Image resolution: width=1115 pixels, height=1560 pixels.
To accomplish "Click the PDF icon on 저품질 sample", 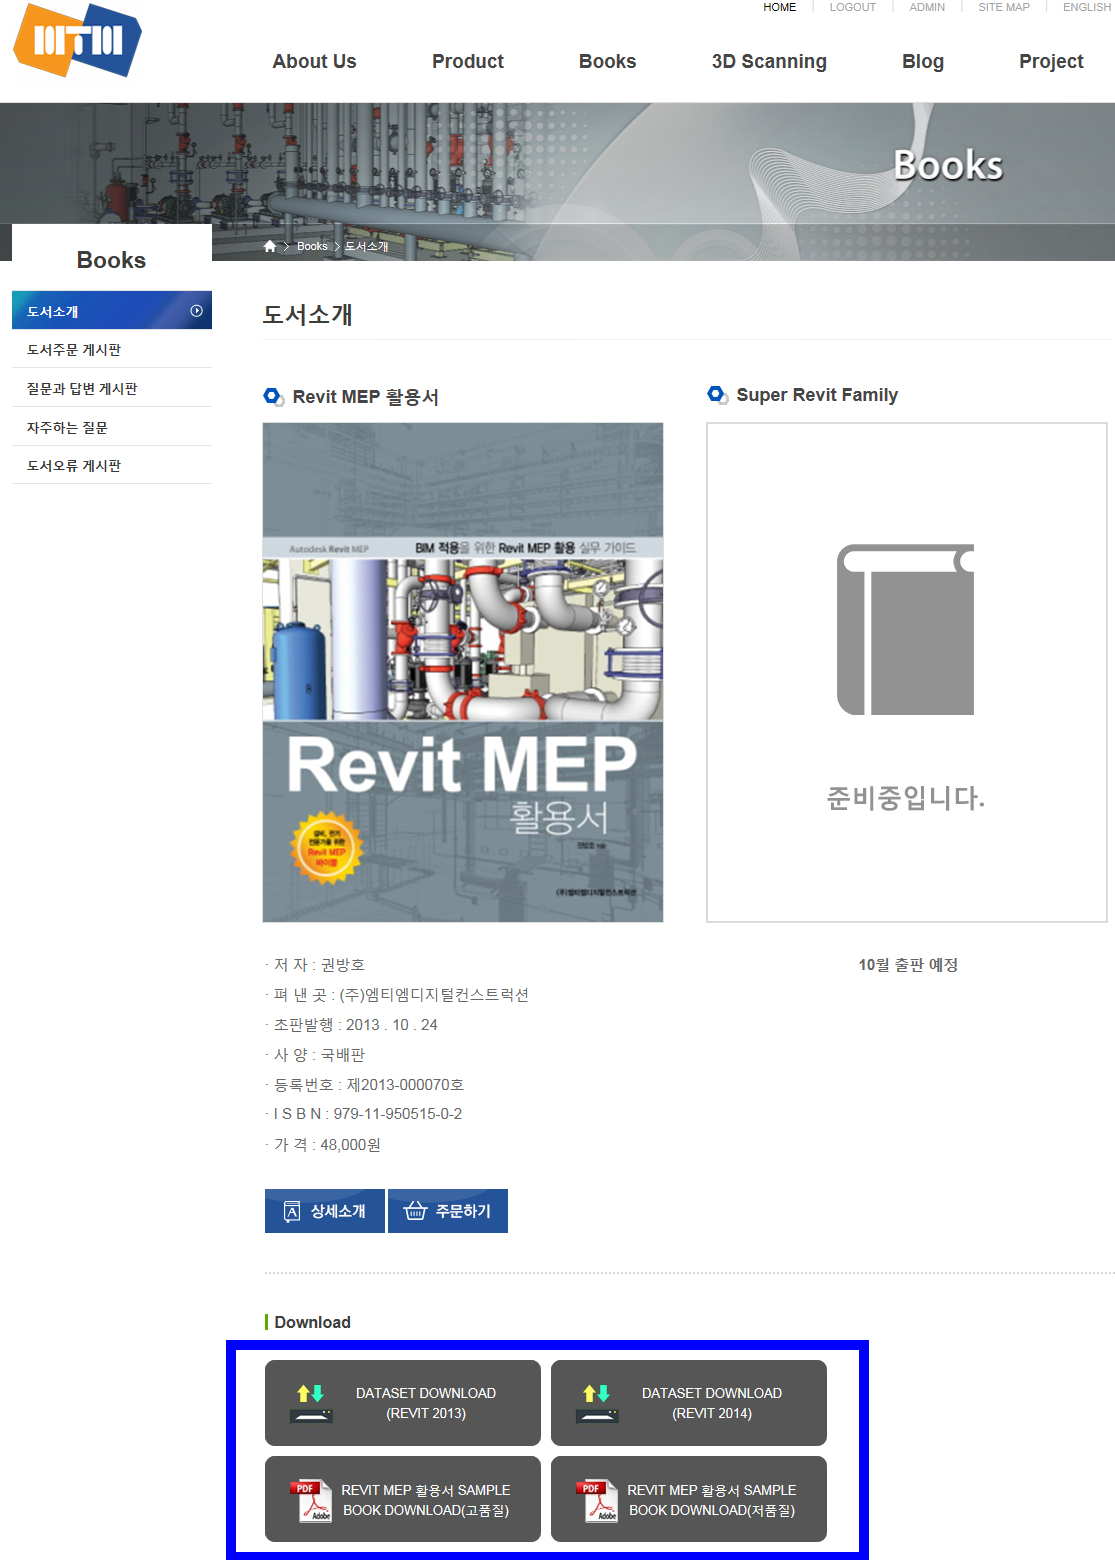I will coord(598,1501).
